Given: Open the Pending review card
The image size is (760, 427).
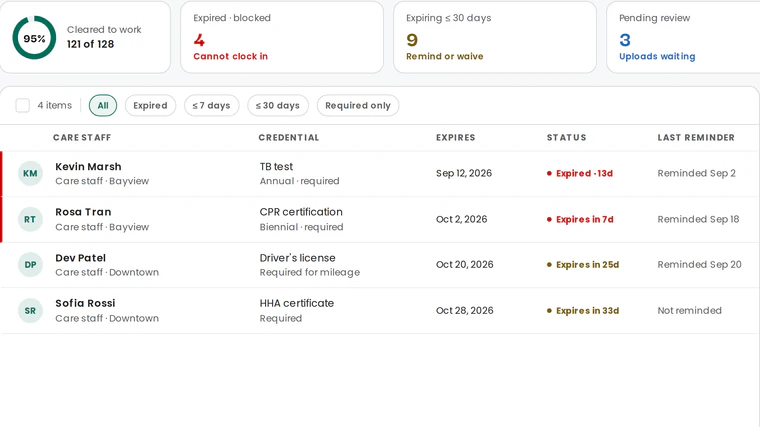Looking at the screenshot, I should pos(683,37).
